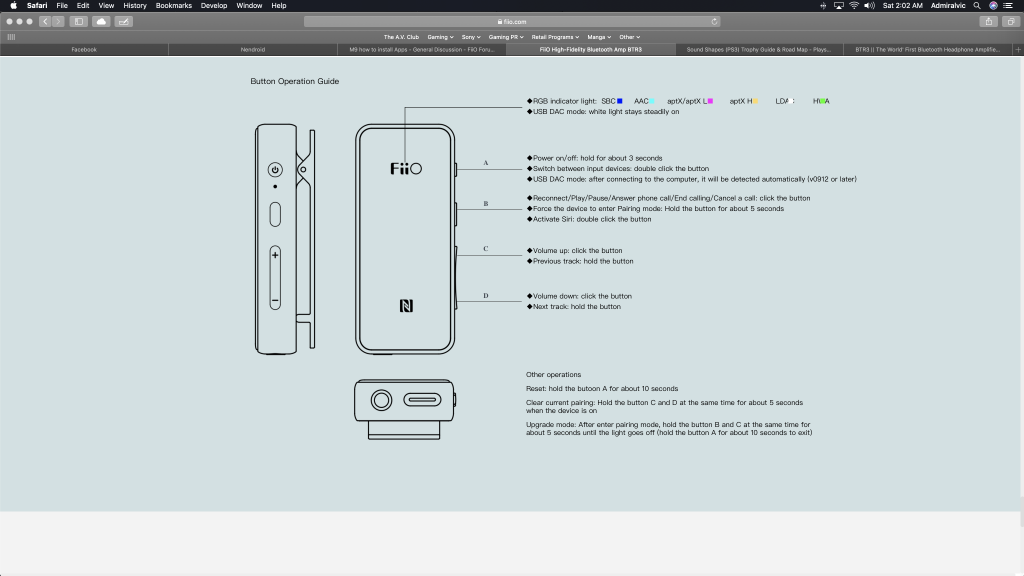Screen dimensions: 1024x576
Task: Open the Apple menu
Action: 13,5
